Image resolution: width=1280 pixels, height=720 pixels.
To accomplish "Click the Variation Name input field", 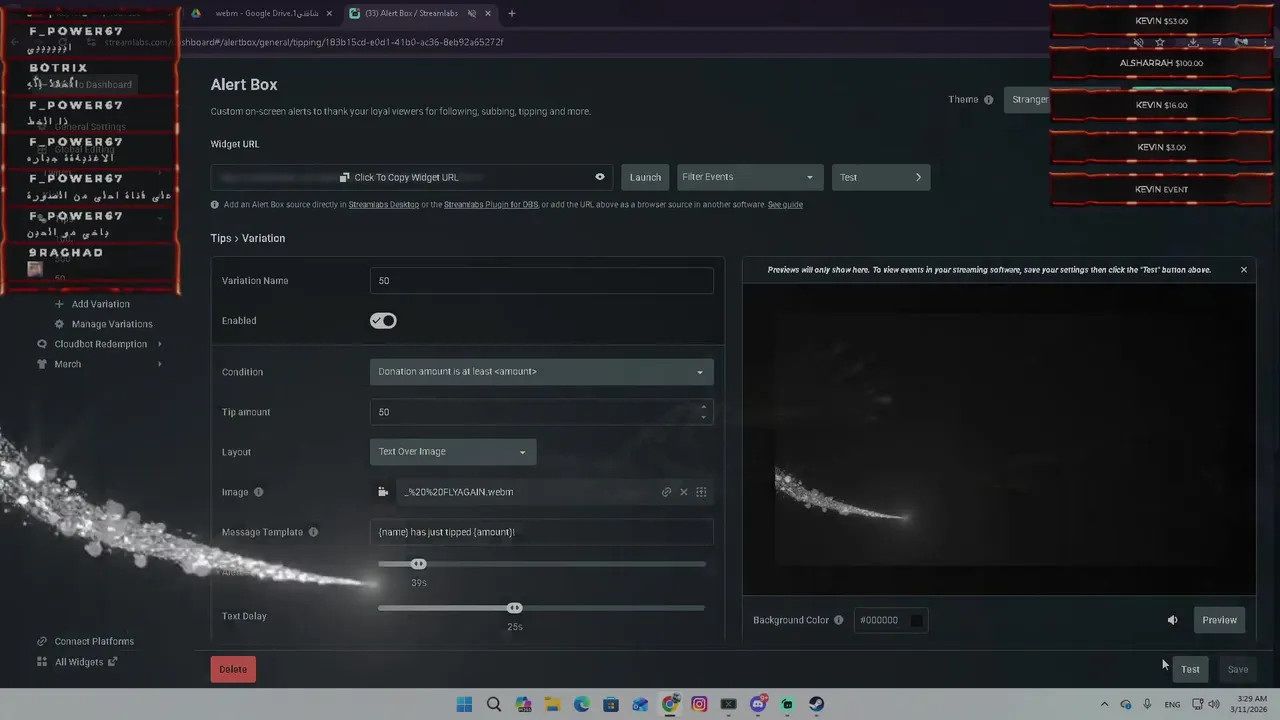I will [541, 281].
